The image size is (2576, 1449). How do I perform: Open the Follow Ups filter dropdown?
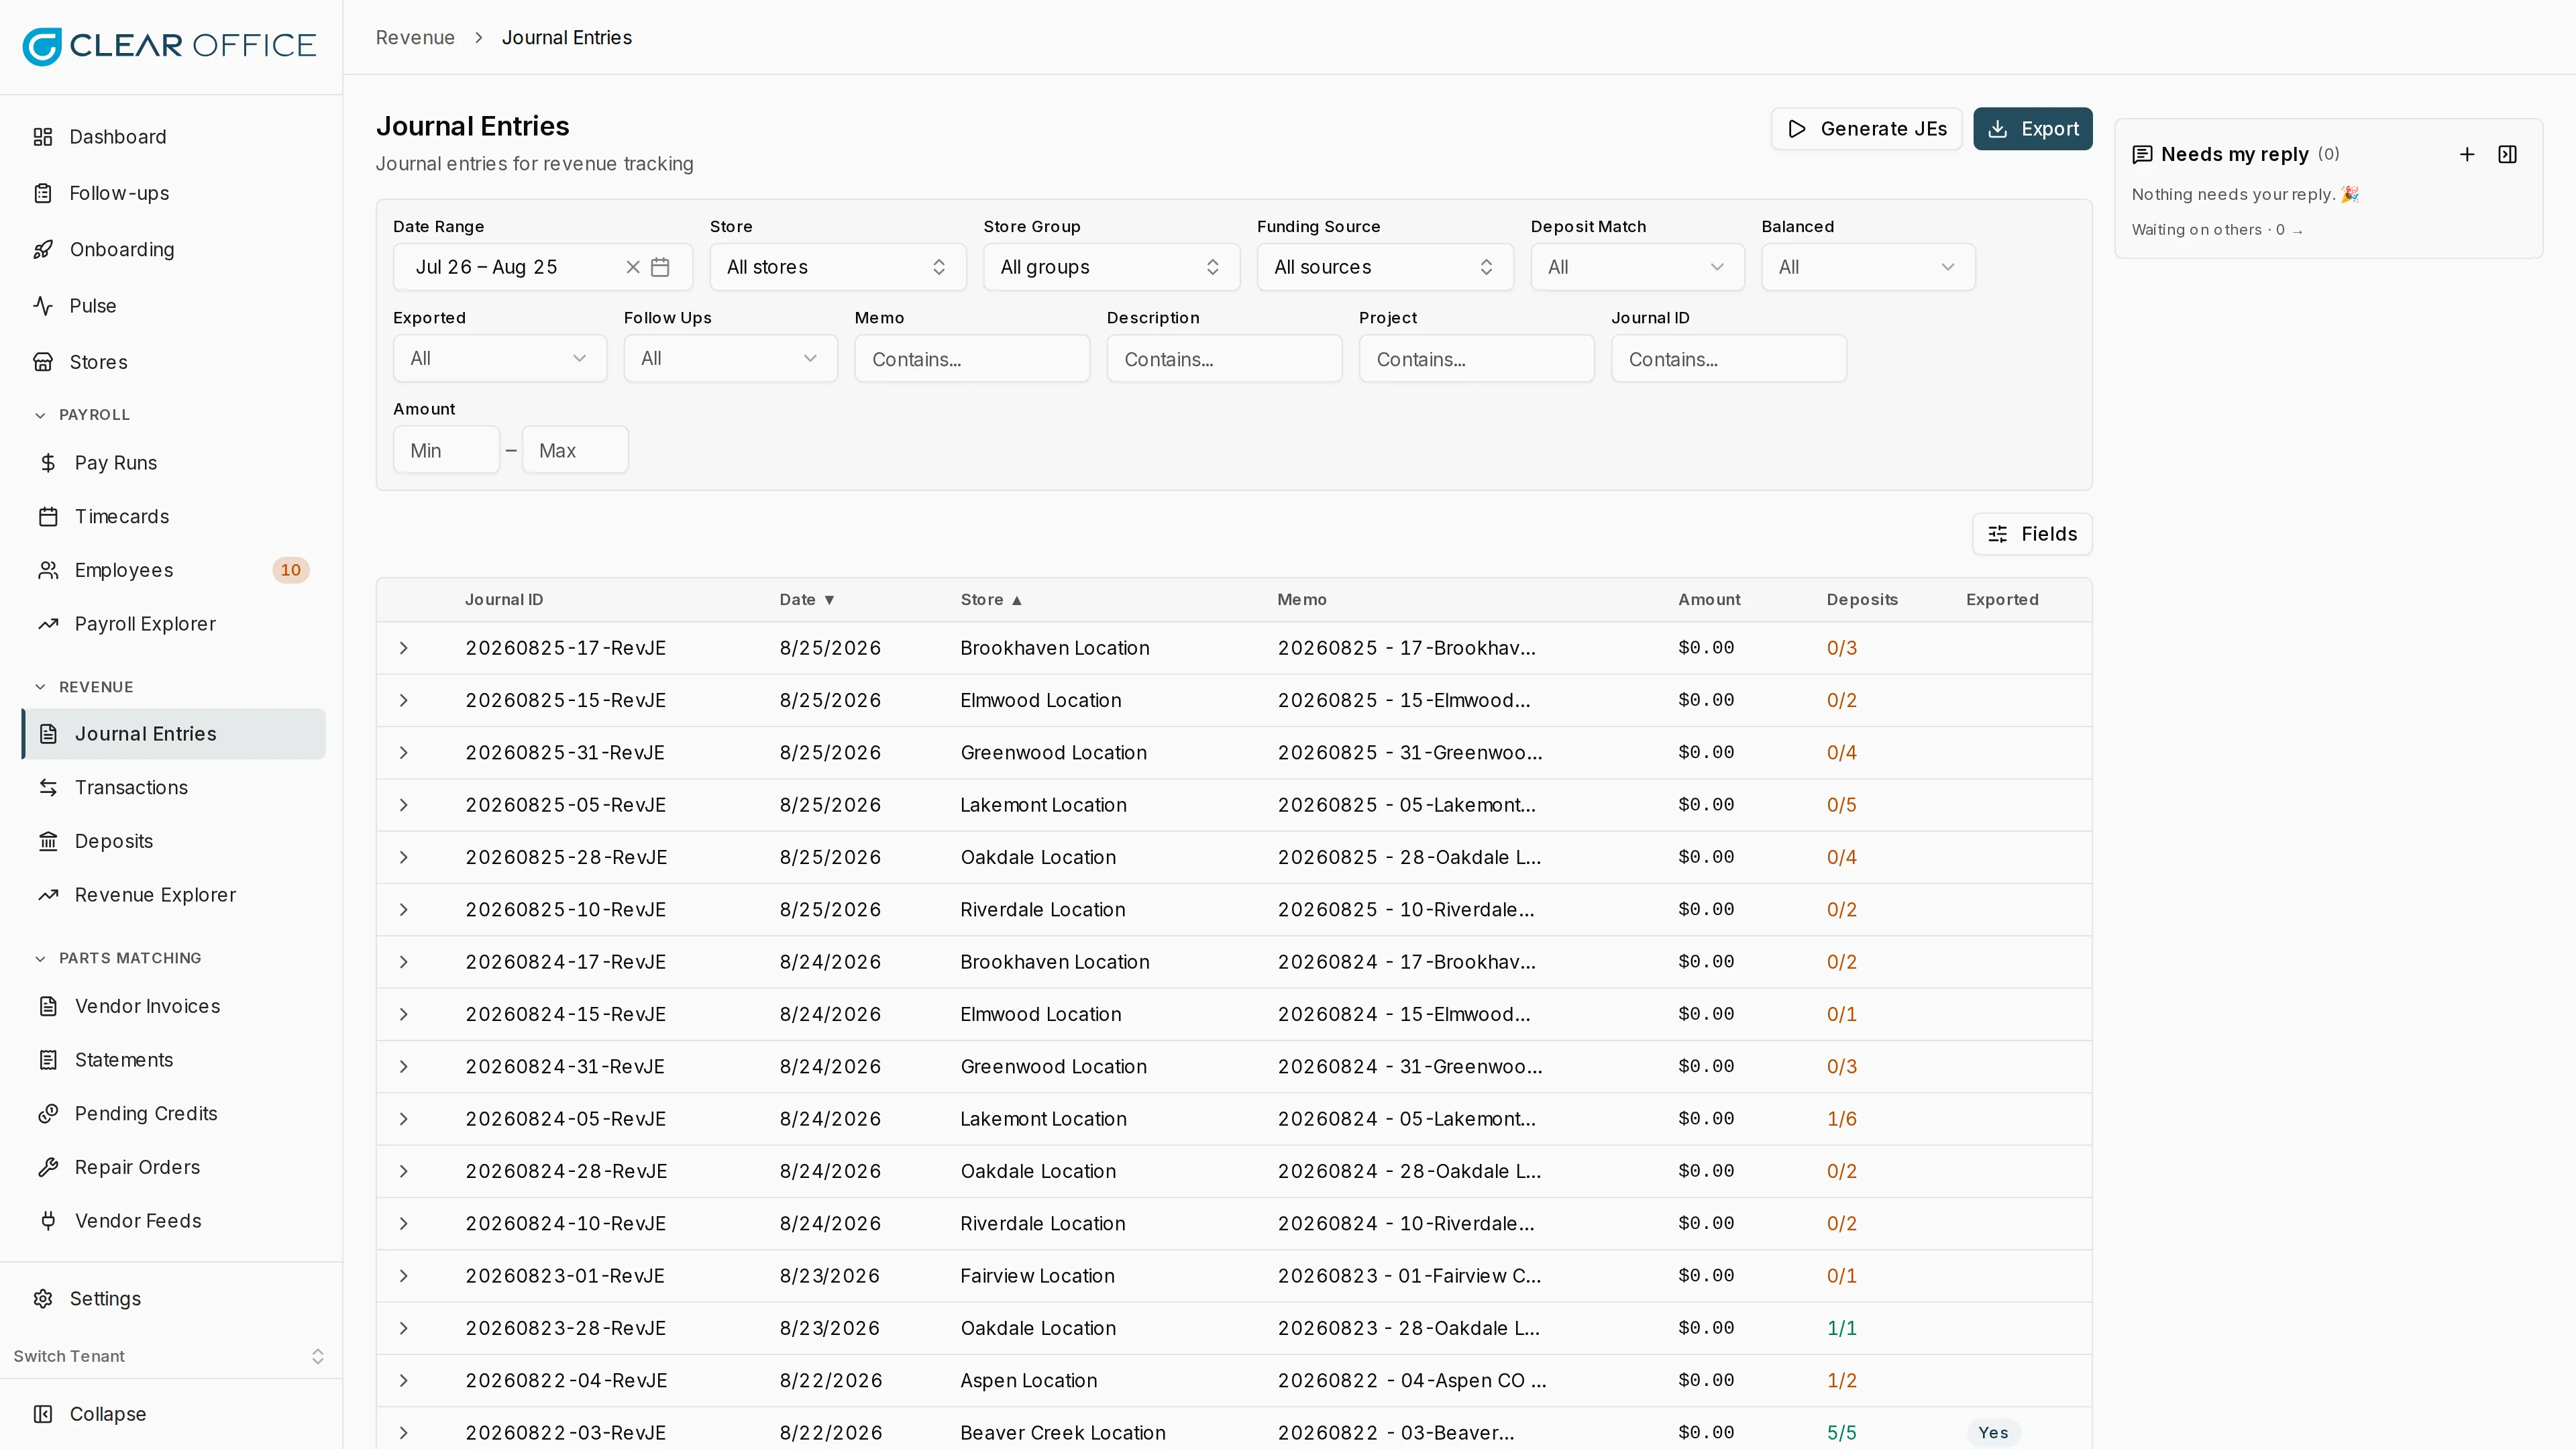731,358
